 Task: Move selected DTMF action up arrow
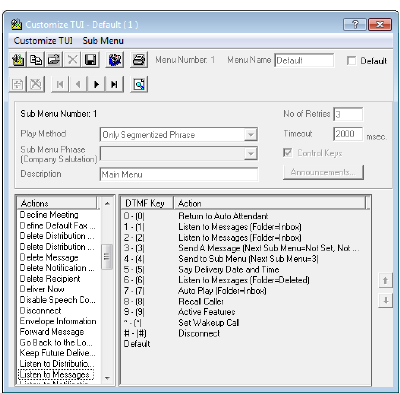coord(385,280)
